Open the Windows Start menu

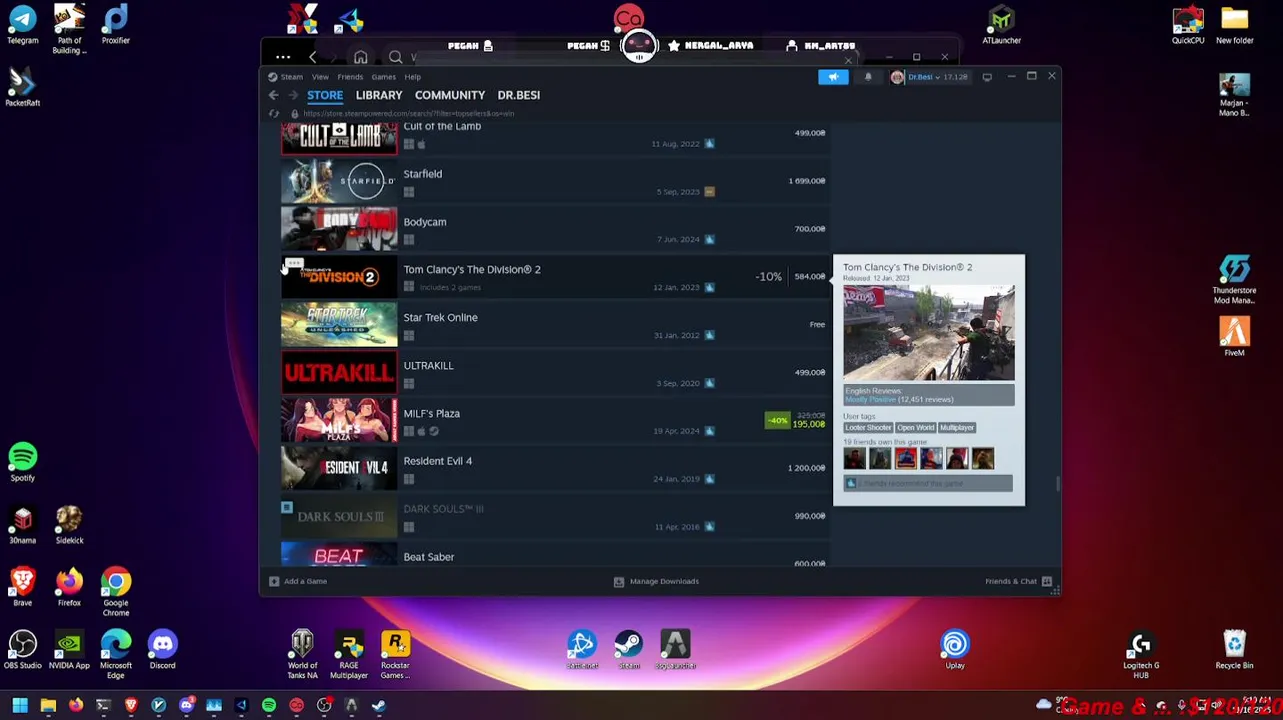click(19, 706)
